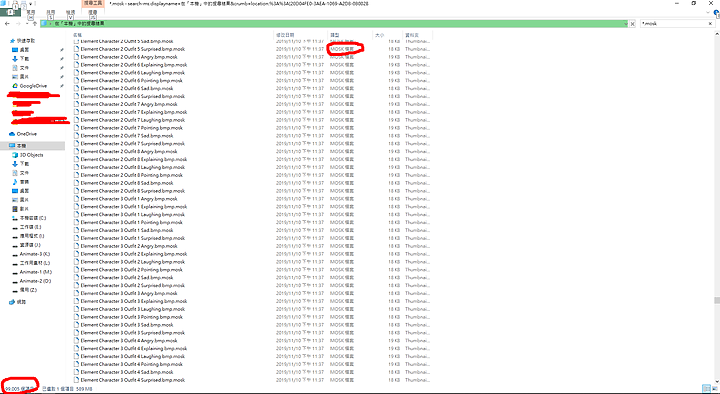Switch to Large icons view in status bar
The height and width of the screenshot is (394, 720).
(714, 389)
